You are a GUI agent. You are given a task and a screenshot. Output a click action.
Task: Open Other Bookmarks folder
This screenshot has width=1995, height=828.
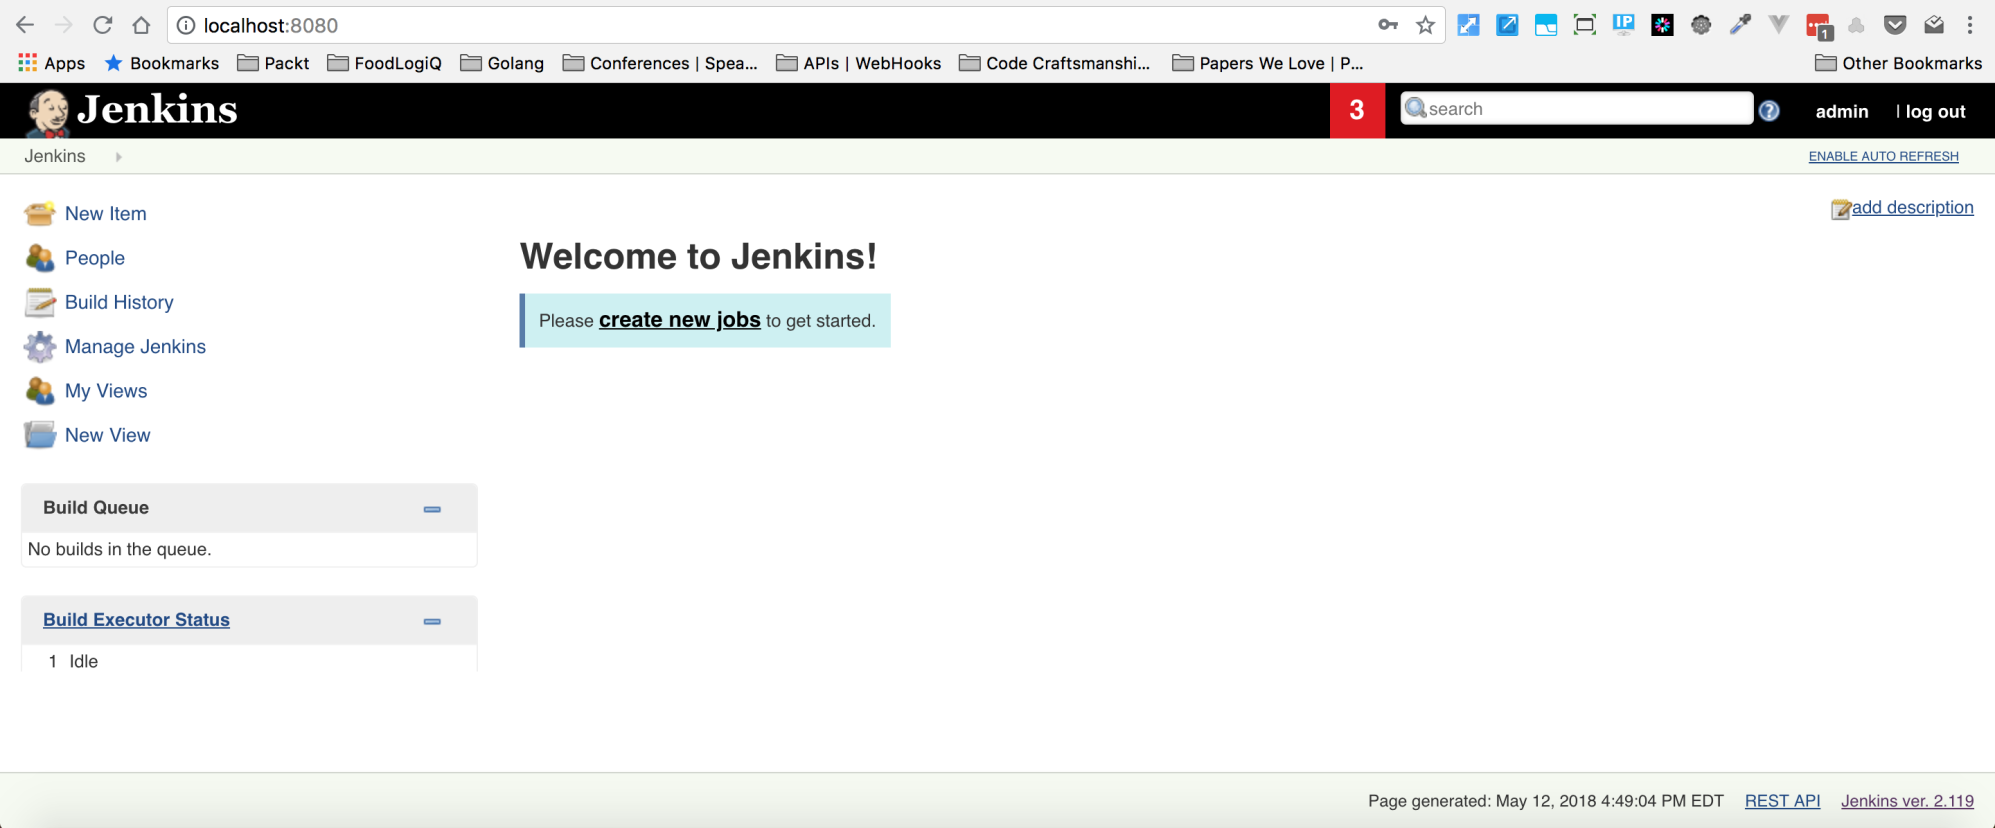(1898, 63)
